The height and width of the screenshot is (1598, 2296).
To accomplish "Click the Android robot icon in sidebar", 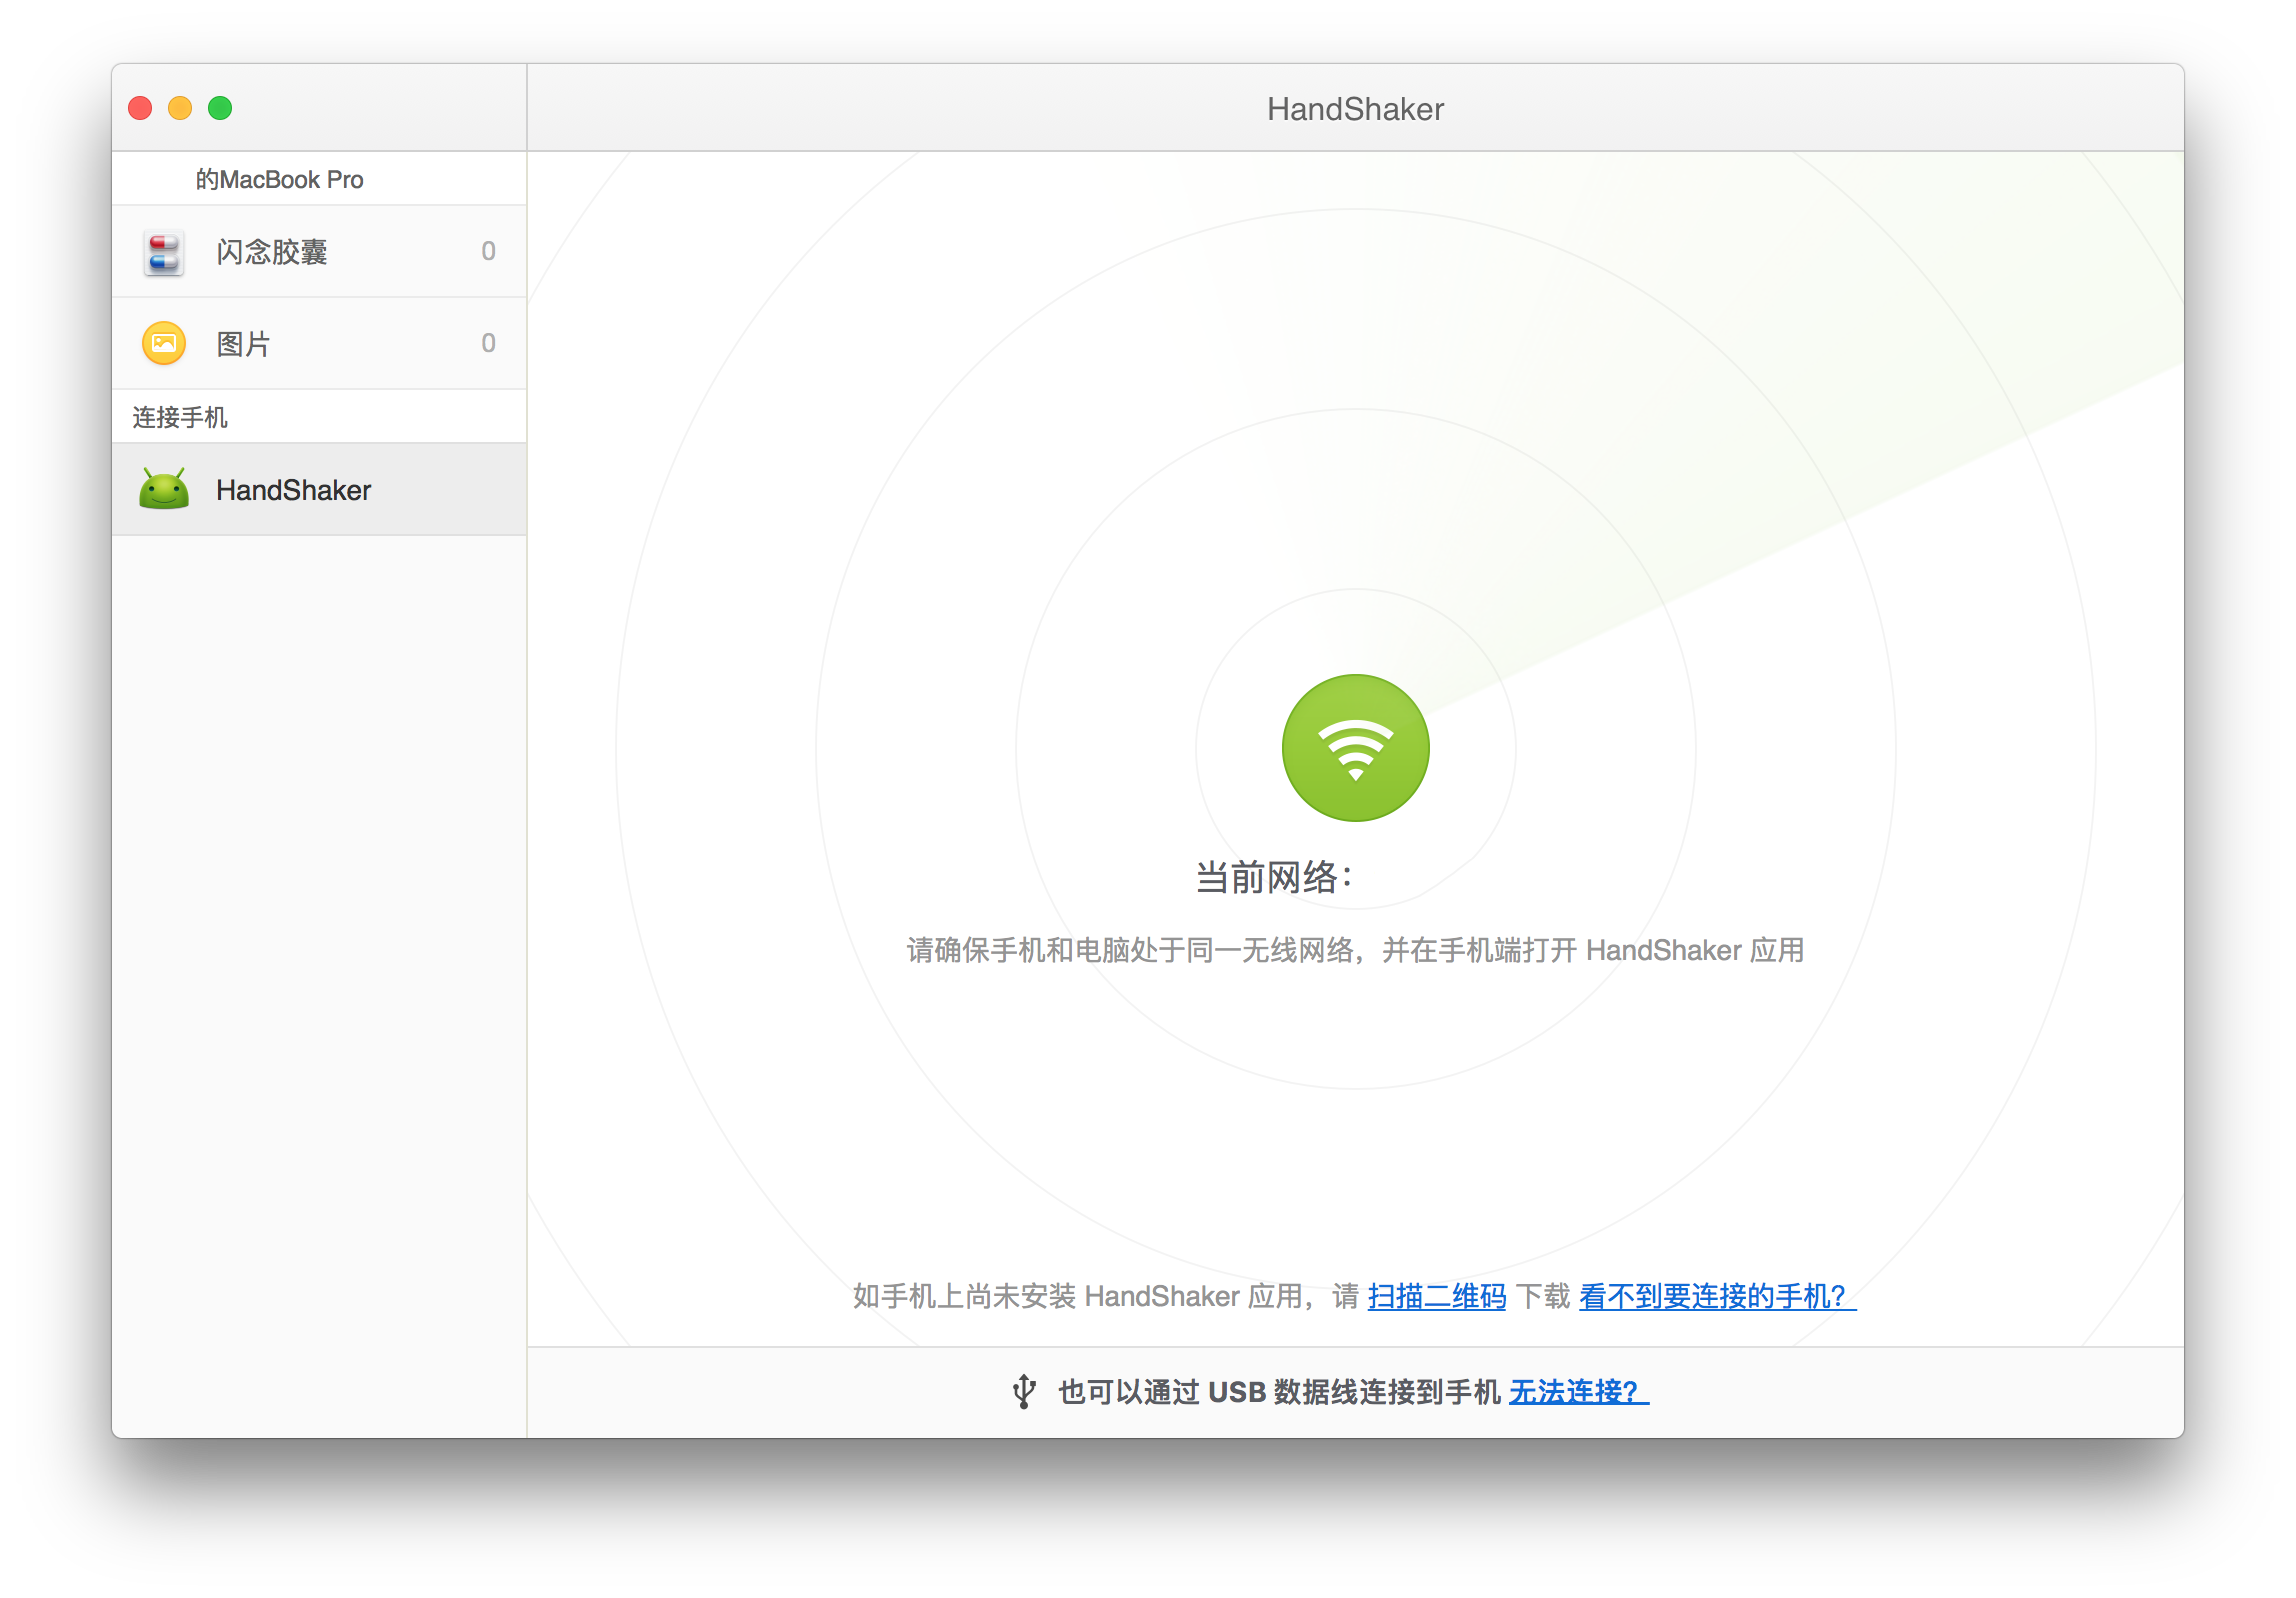I will pos(164,490).
